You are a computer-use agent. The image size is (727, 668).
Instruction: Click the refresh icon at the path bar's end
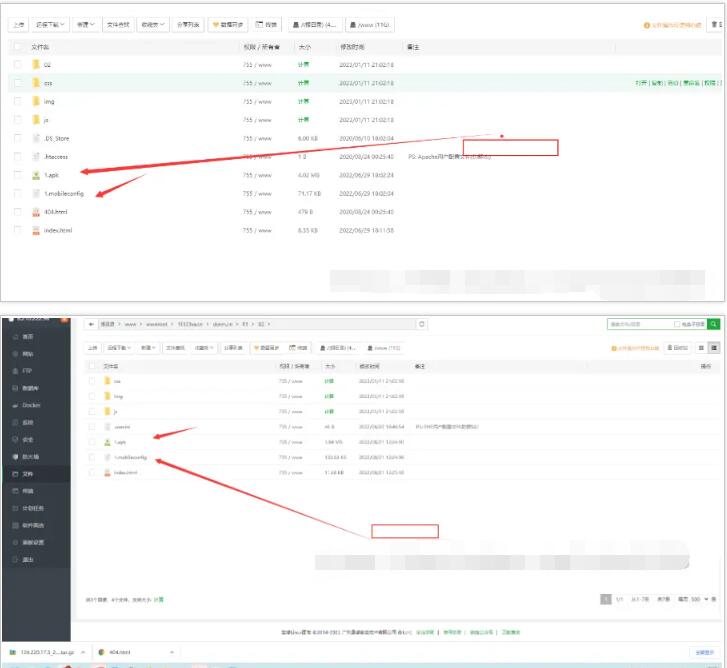coord(422,324)
